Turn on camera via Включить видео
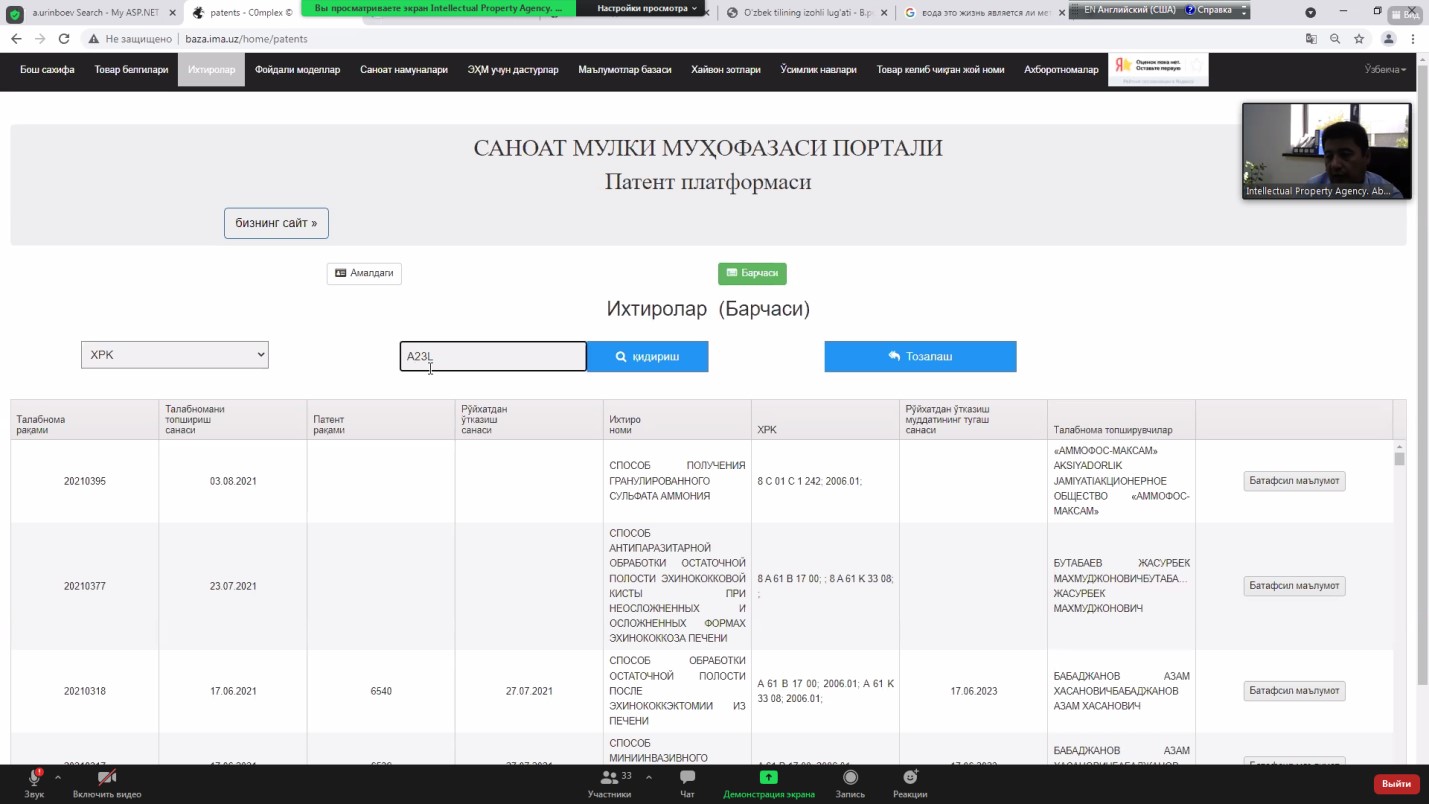The image size is (1429, 804). click(107, 778)
